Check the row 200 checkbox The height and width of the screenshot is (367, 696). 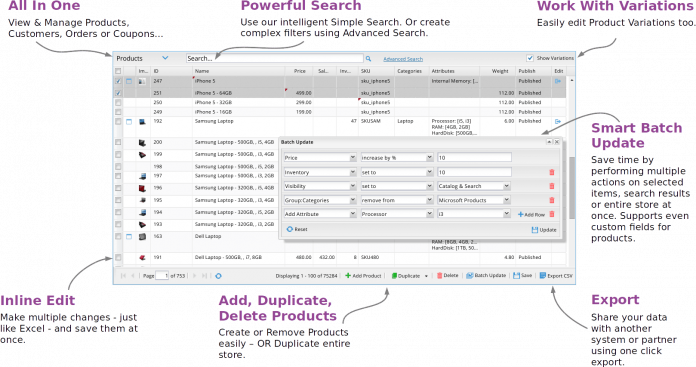(118, 142)
